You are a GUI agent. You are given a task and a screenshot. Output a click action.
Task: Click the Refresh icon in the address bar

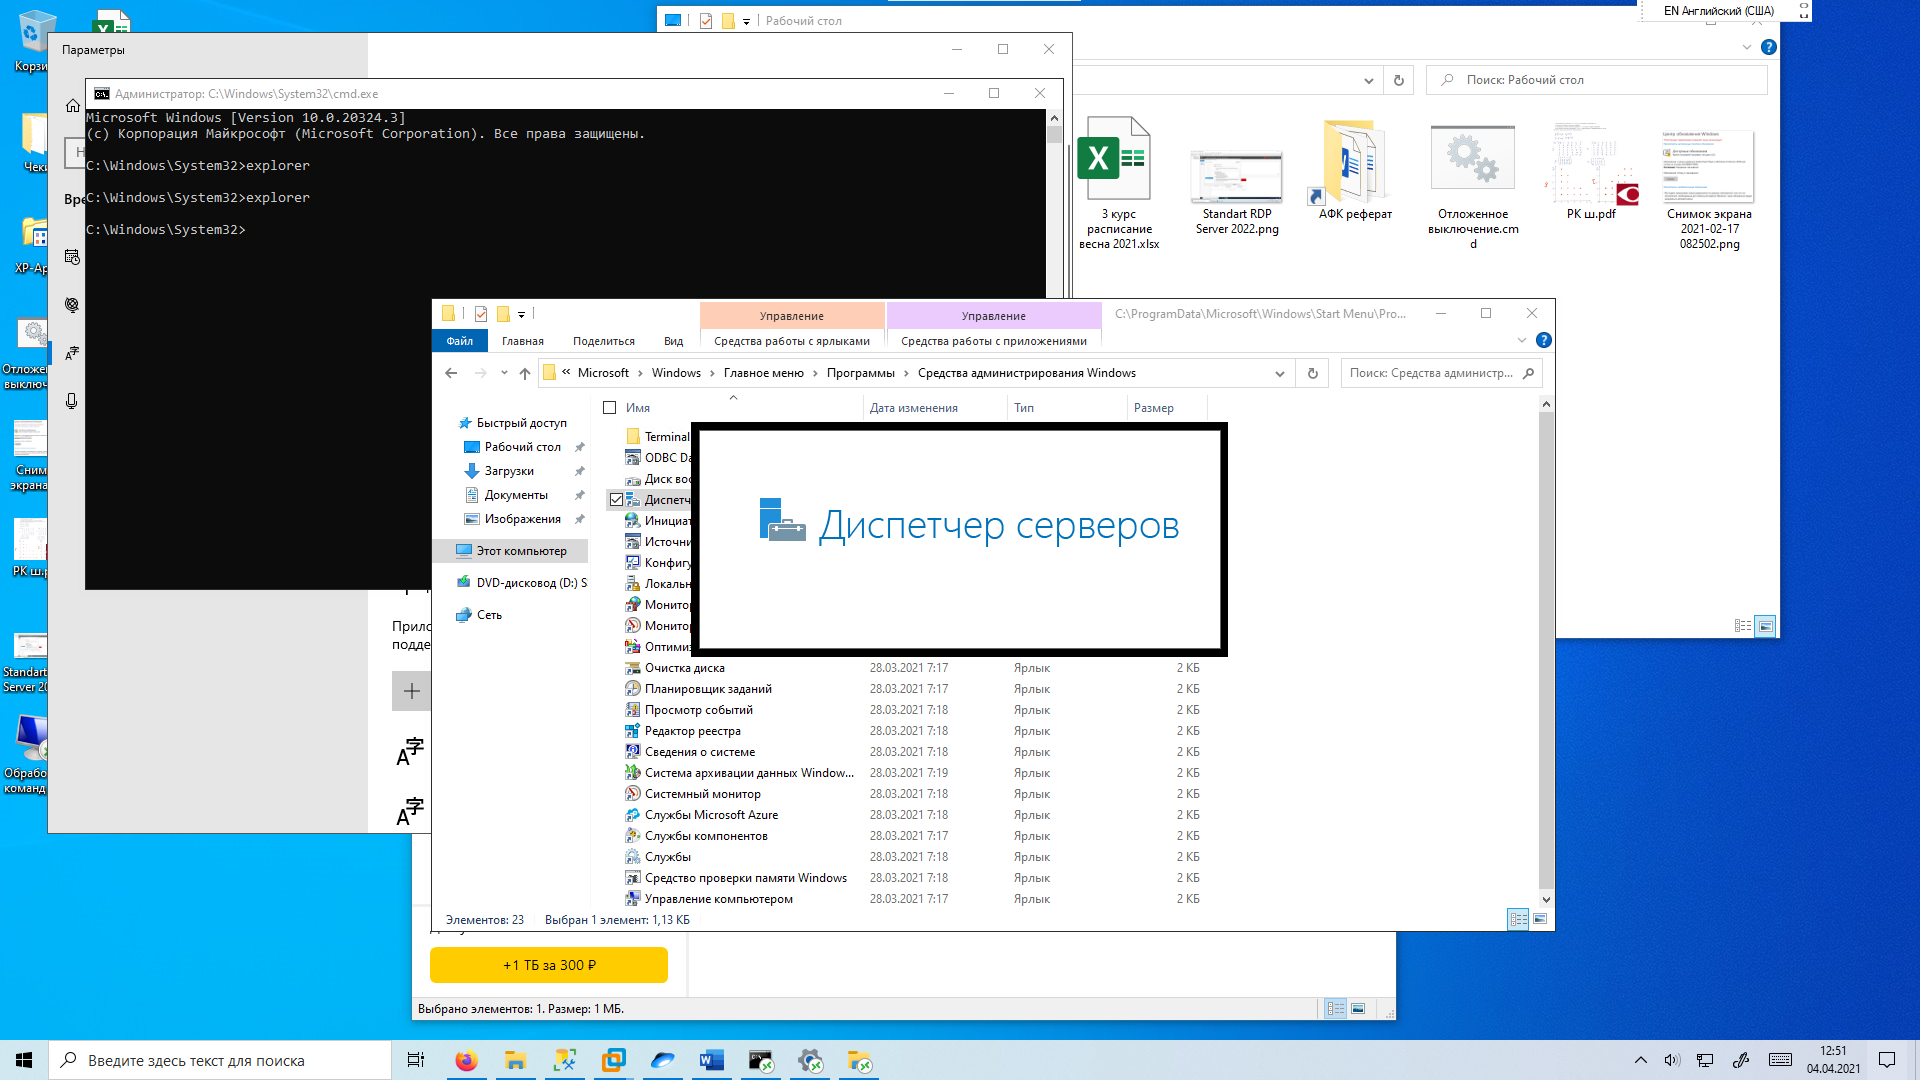pos(1311,373)
